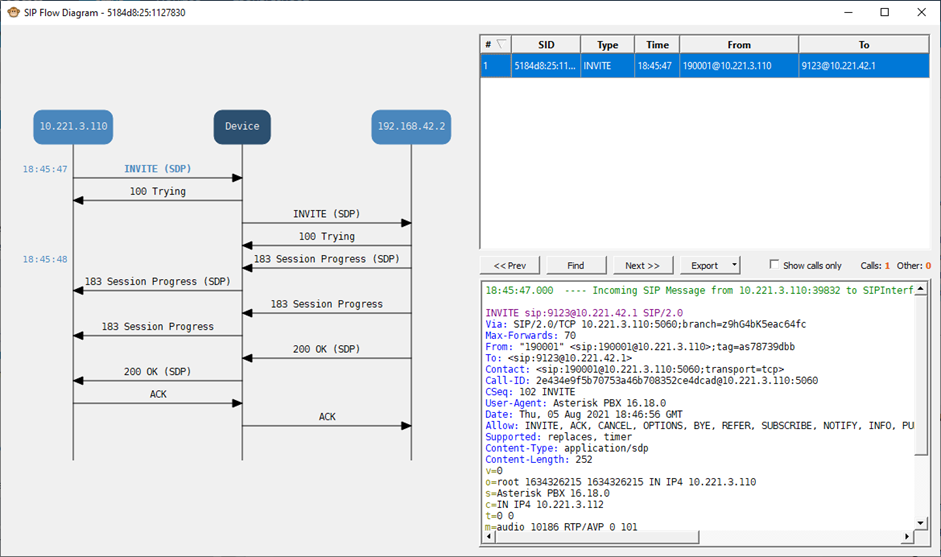Viewport: 941px width, 557px height.
Task: Go to next message with Next >>
Action: [x=642, y=265]
